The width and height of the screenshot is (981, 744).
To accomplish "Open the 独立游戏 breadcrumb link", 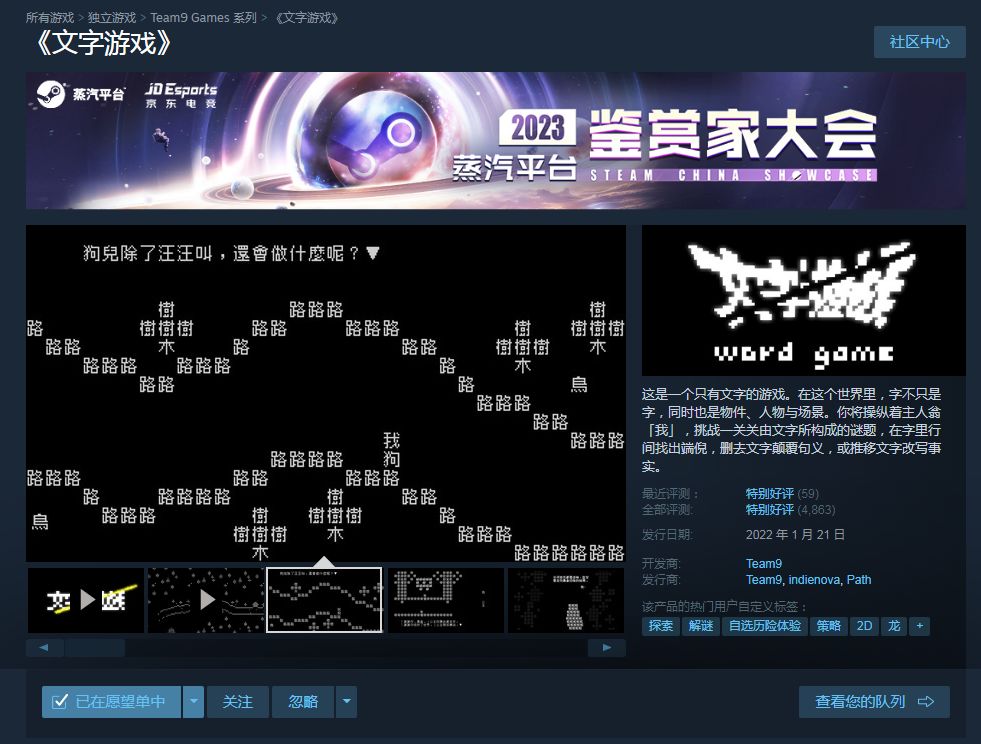I will click(x=111, y=18).
